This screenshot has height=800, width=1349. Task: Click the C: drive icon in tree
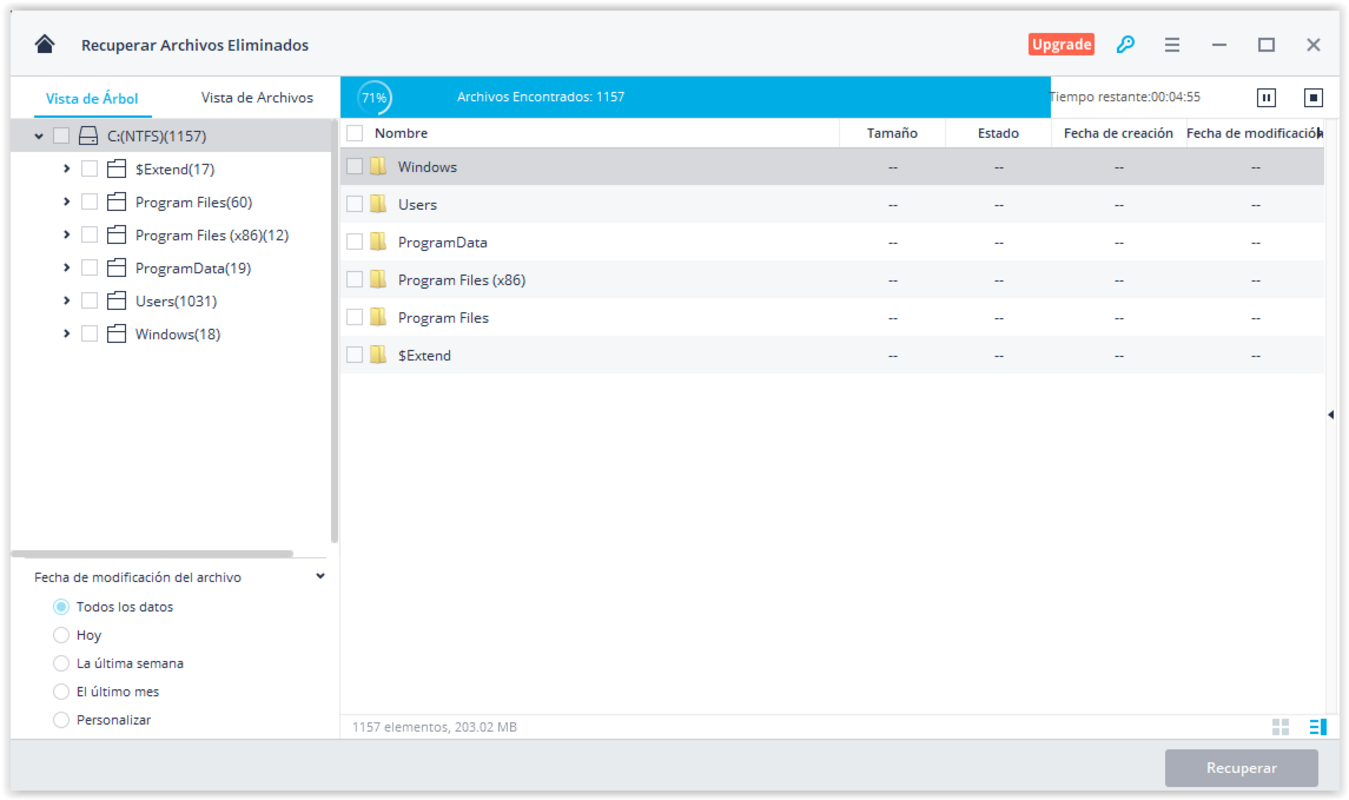(88, 136)
